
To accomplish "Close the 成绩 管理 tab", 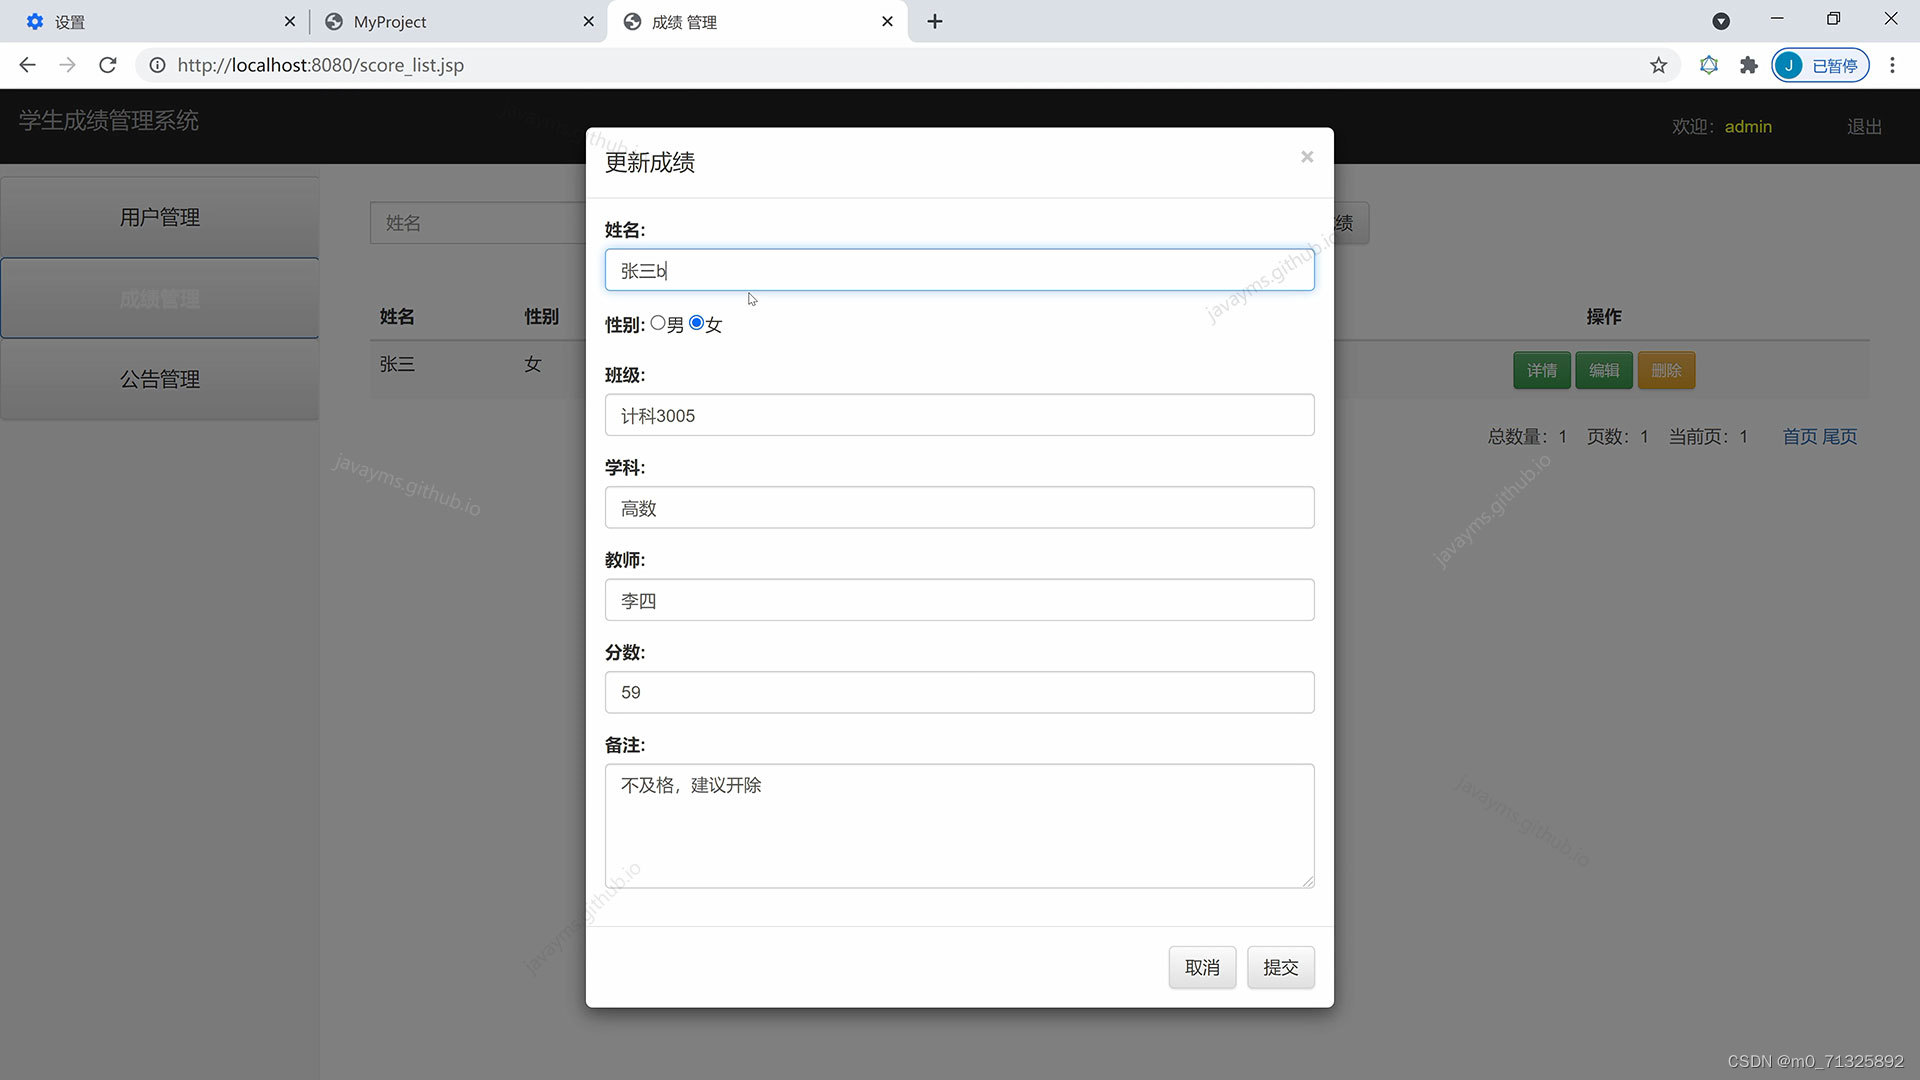I will 887,21.
